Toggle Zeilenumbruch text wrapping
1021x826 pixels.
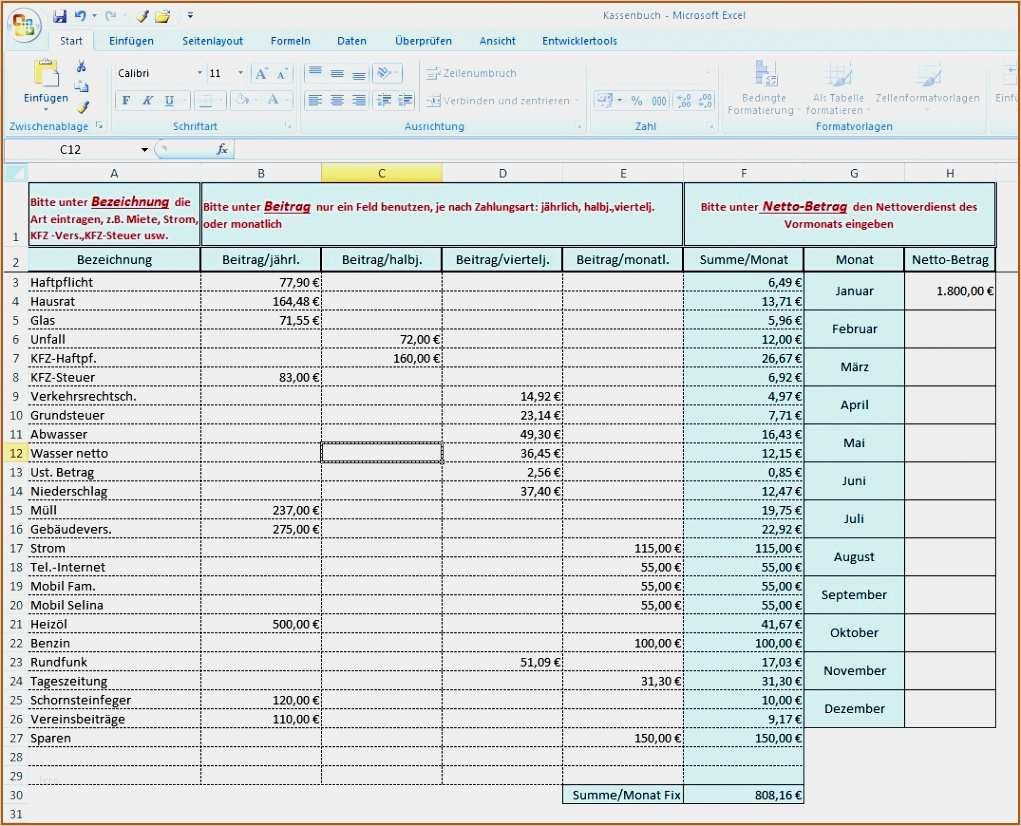[471, 74]
